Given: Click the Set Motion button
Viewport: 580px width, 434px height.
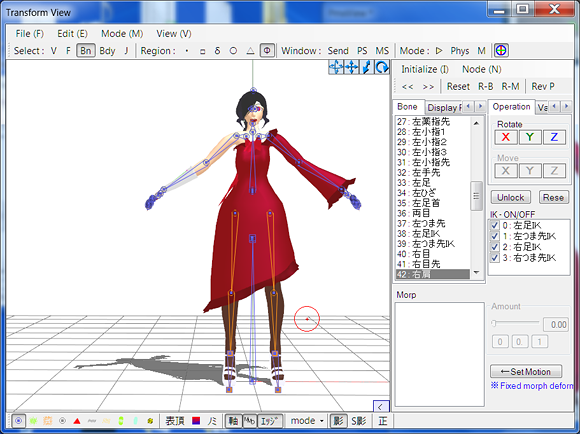Looking at the screenshot, I should (526, 371).
